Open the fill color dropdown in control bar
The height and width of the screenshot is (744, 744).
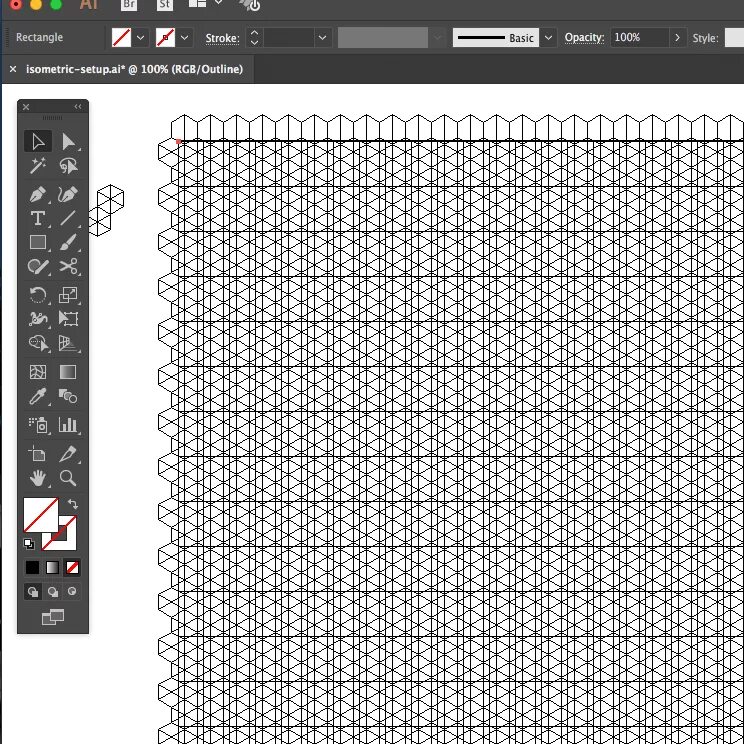point(140,37)
